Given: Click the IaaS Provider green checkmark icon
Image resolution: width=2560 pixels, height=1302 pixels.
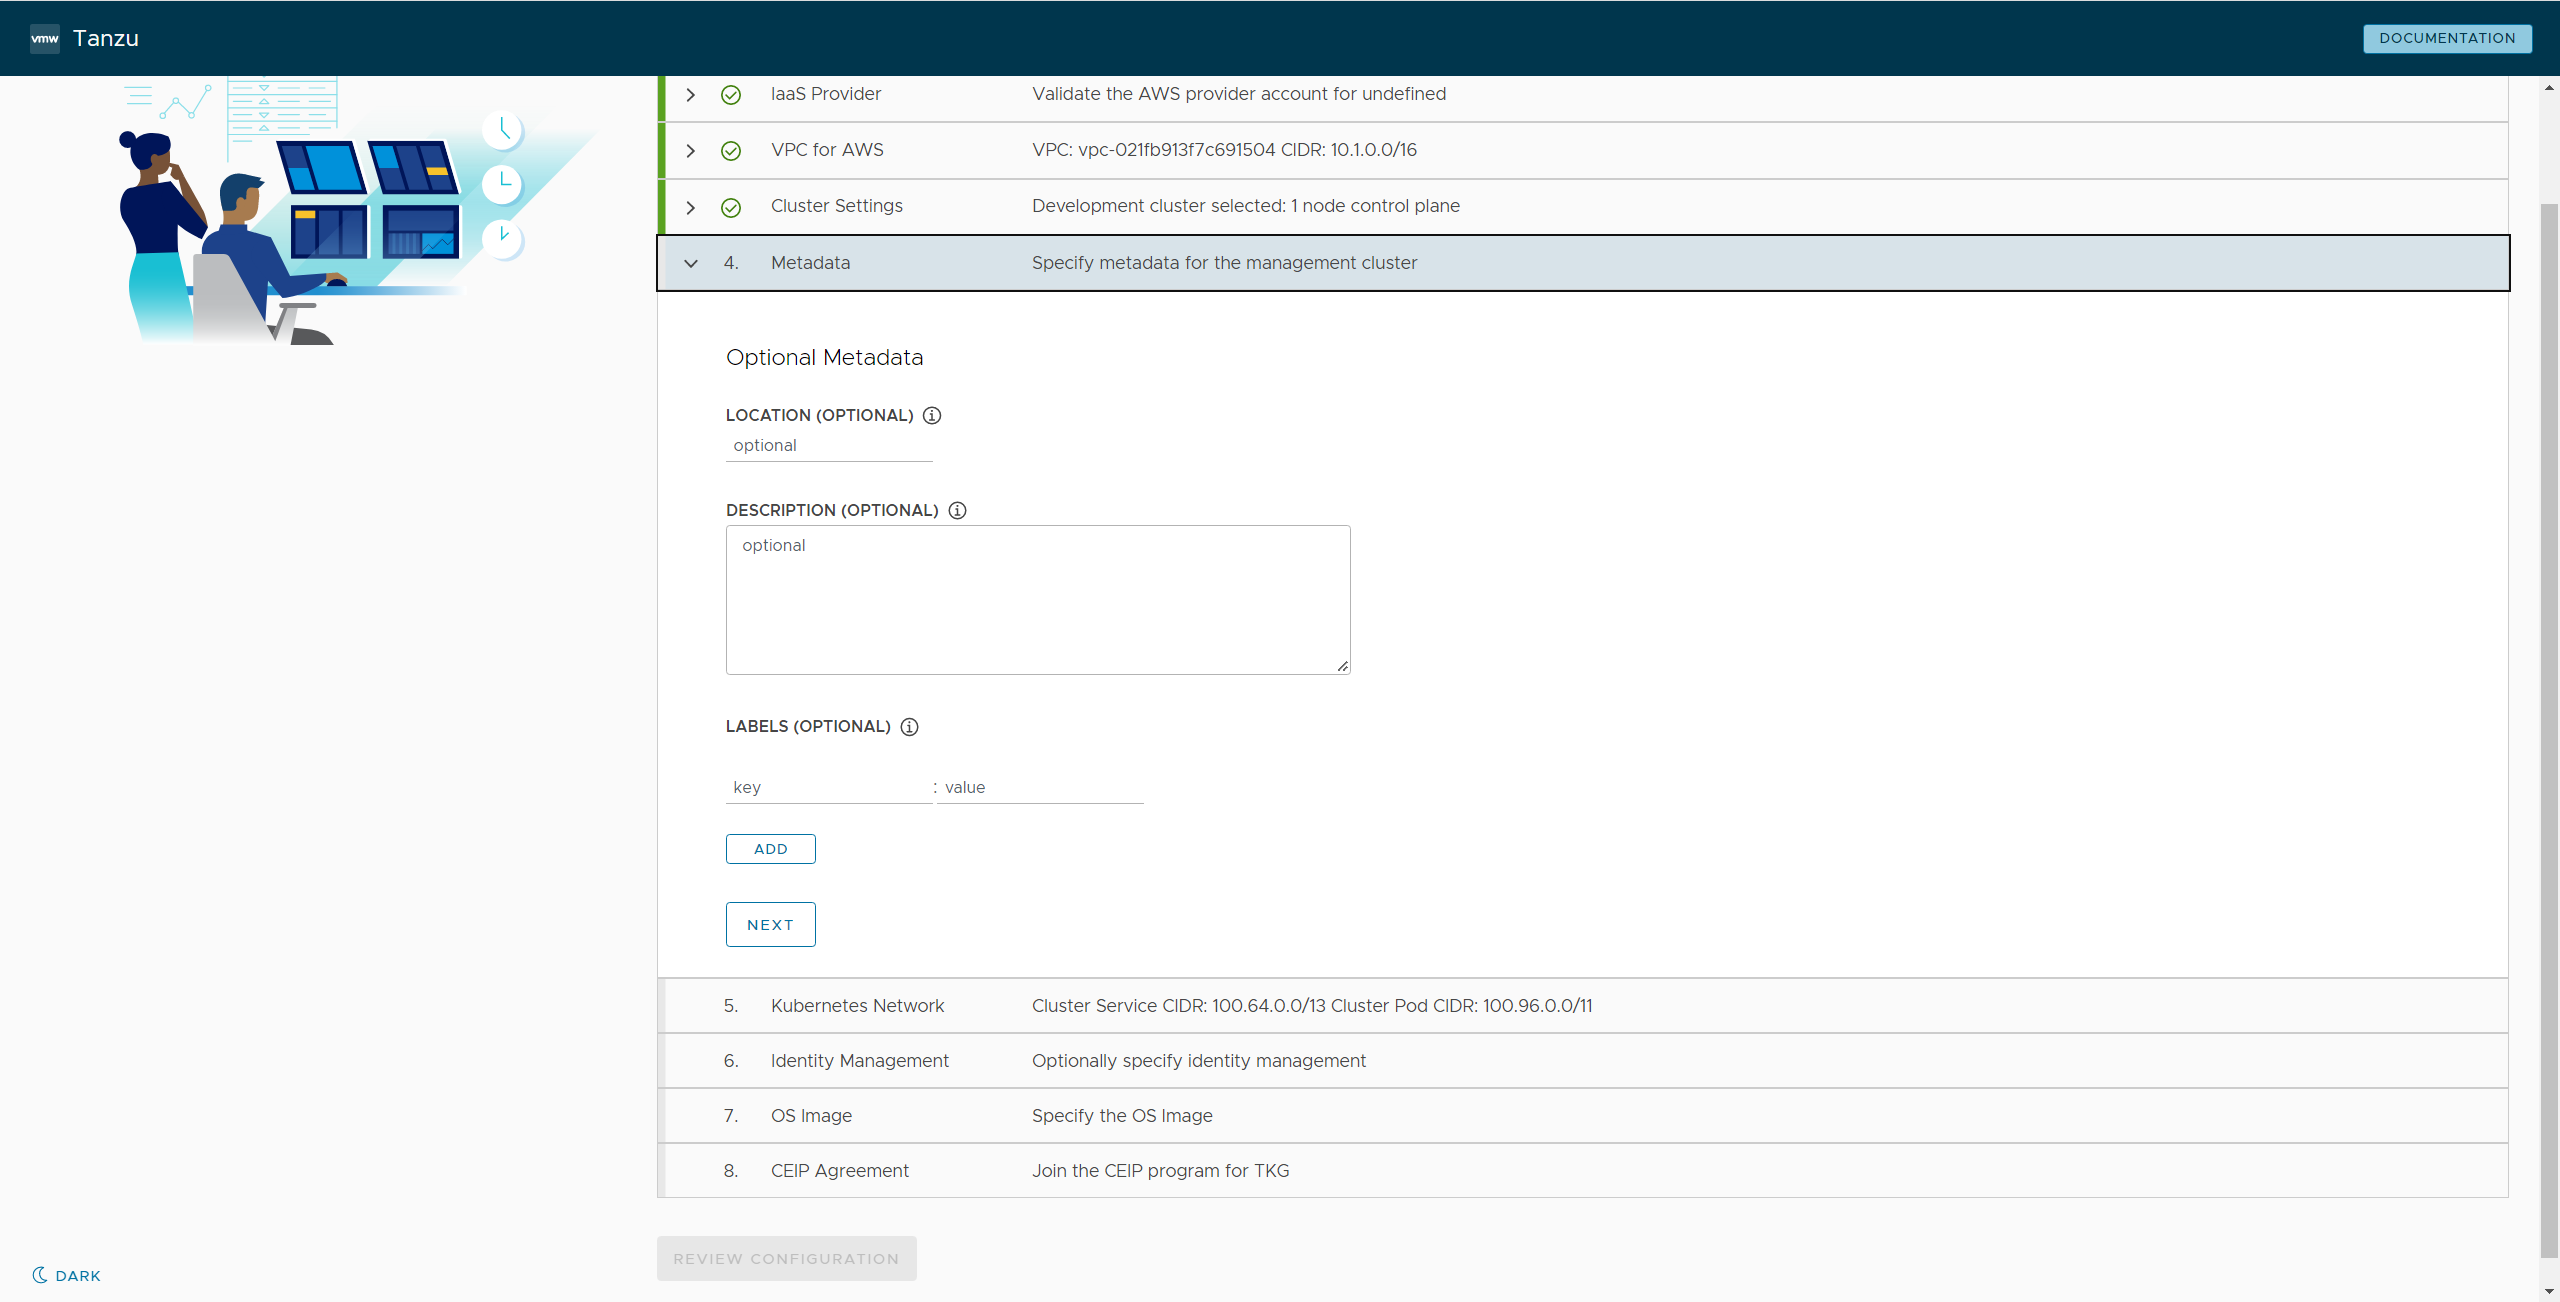Looking at the screenshot, I should (731, 94).
